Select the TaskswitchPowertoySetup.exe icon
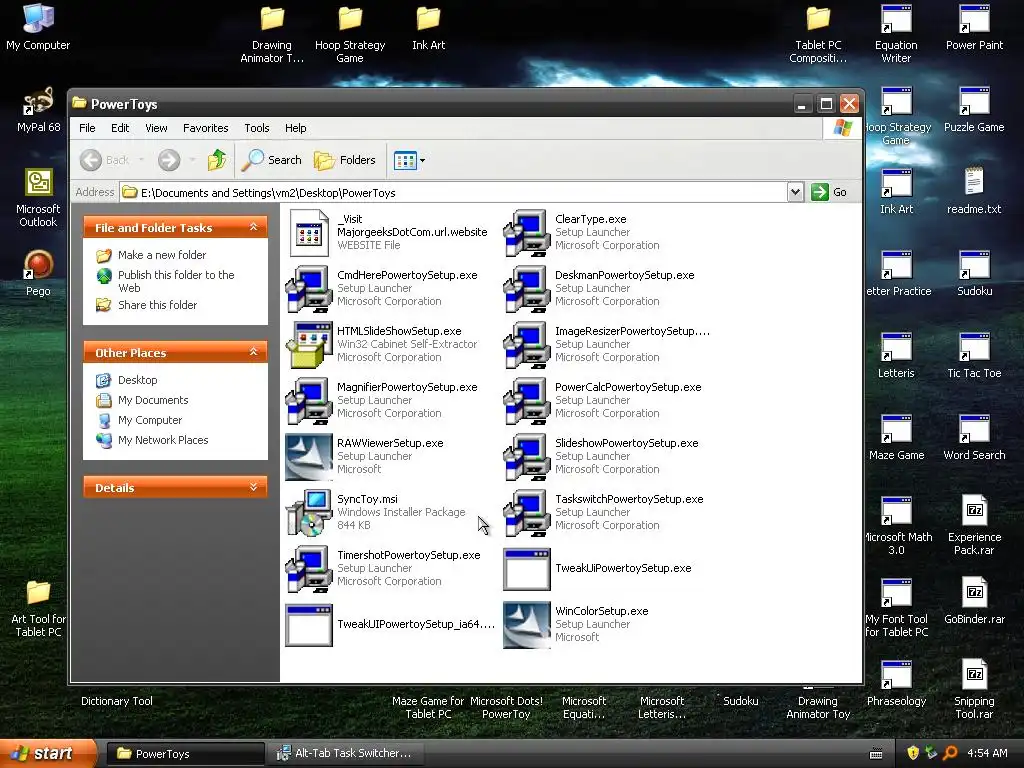Screen dimensions: 1024x768 [526, 513]
